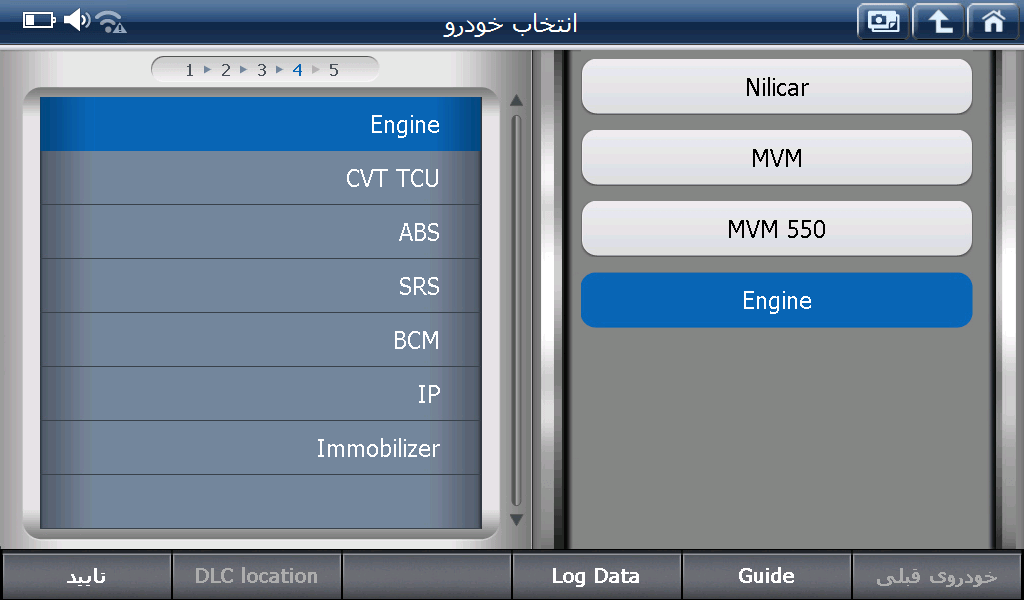Pick SRS from the system list
Image resolution: width=1024 pixels, height=600 pixels.
(260, 287)
